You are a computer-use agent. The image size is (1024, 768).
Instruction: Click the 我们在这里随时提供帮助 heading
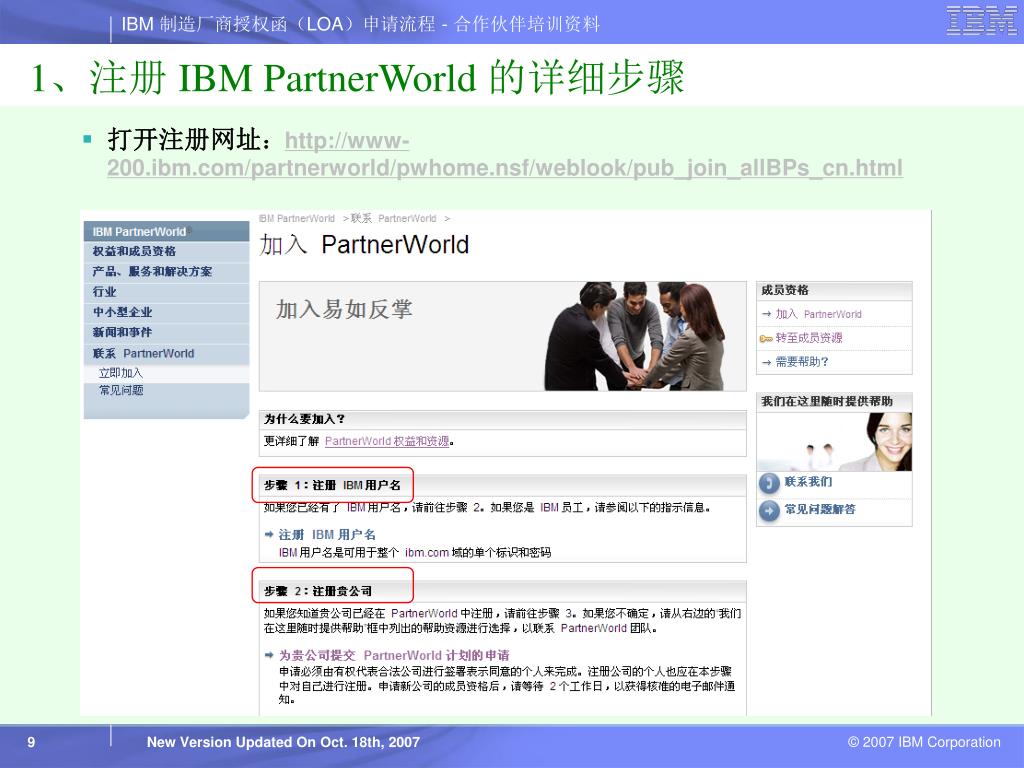click(x=827, y=401)
